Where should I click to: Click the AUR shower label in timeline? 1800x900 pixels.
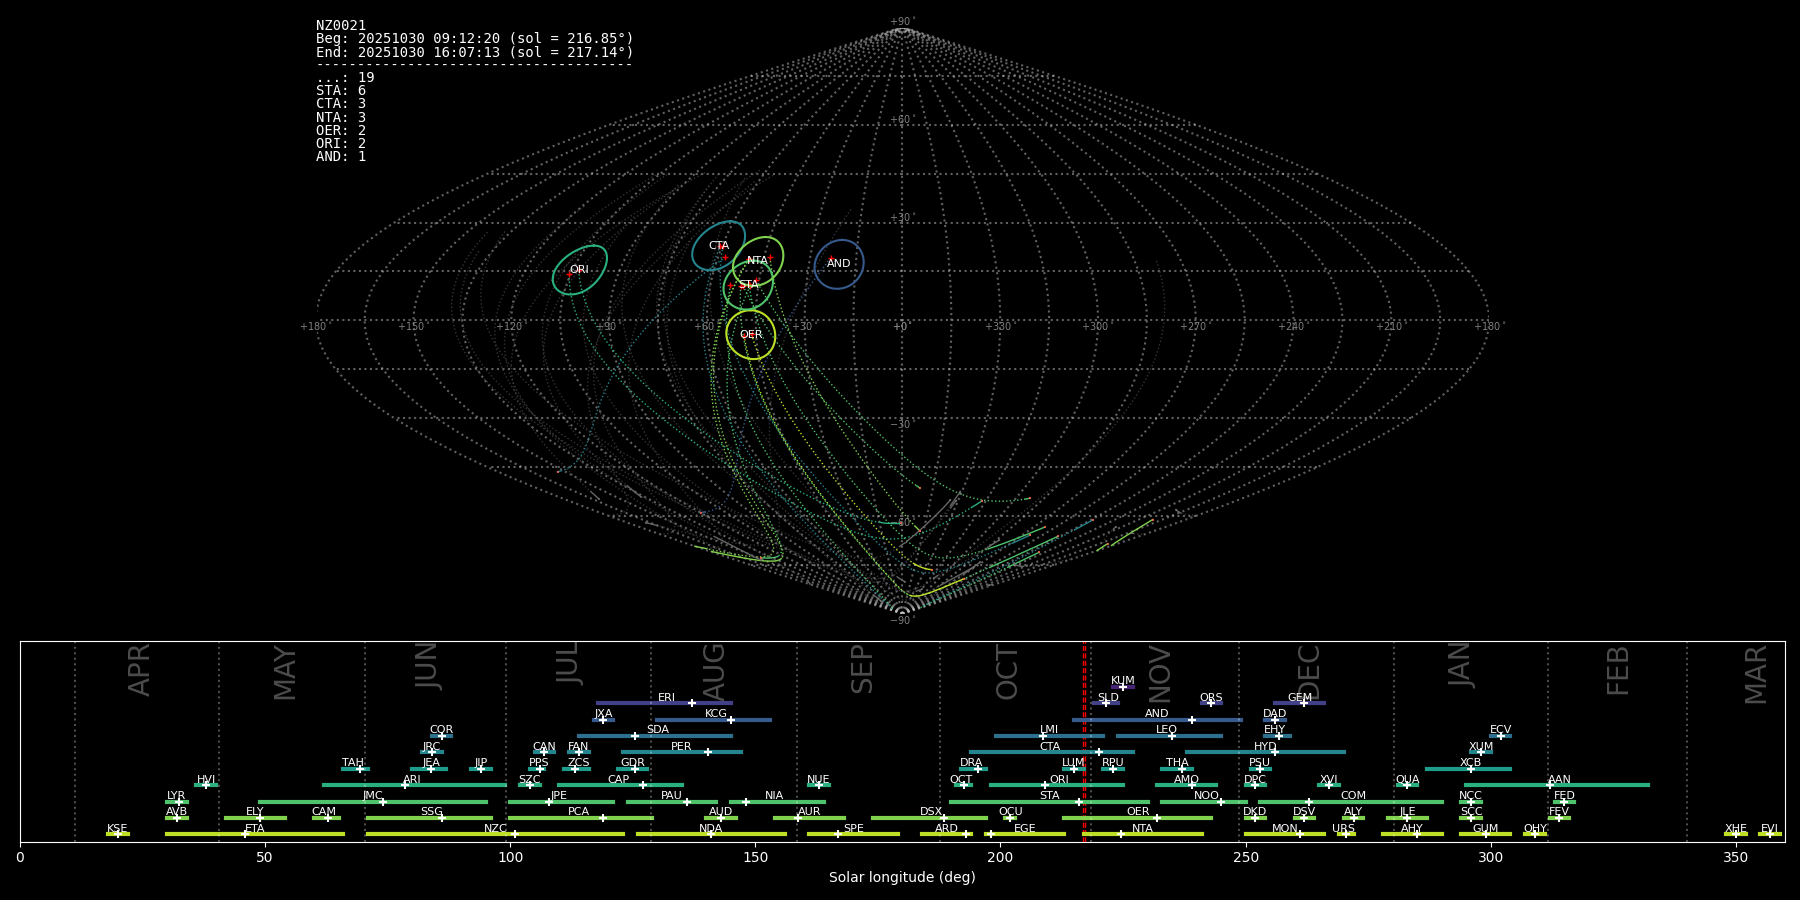click(x=809, y=812)
